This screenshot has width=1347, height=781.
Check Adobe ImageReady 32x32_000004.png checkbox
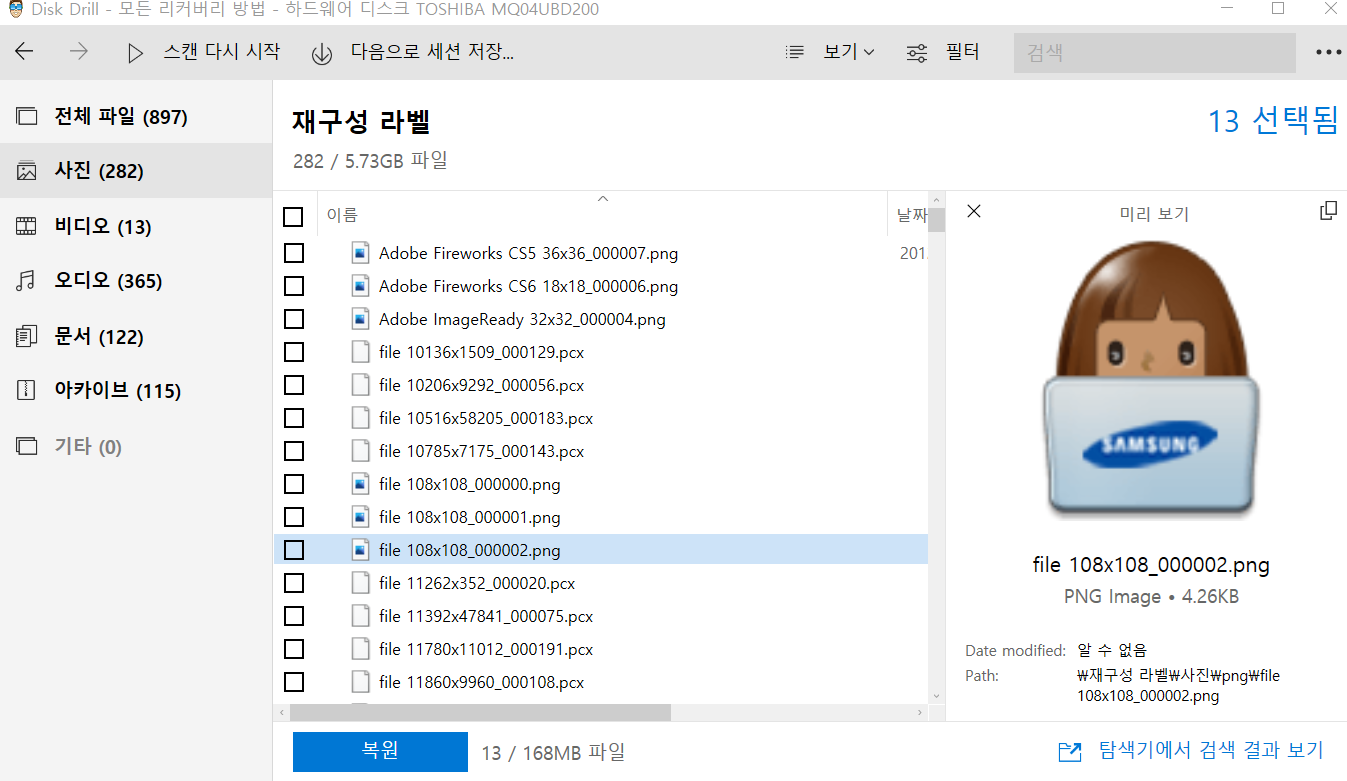(294, 319)
